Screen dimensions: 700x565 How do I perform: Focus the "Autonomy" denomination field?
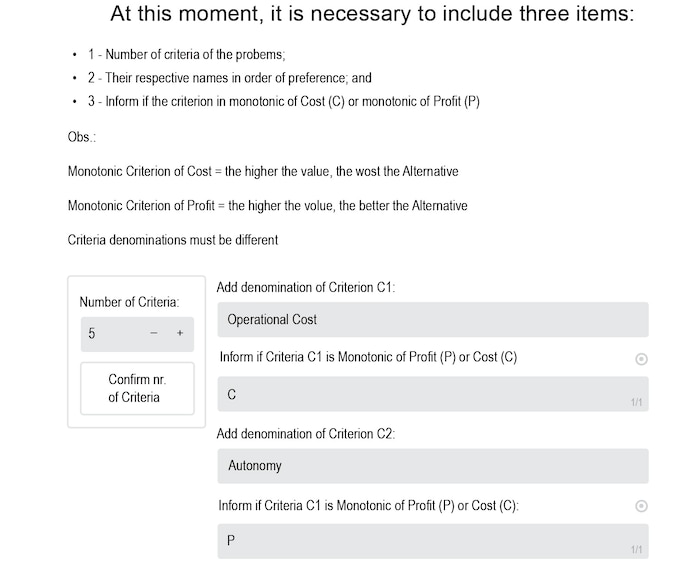[432, 466]
